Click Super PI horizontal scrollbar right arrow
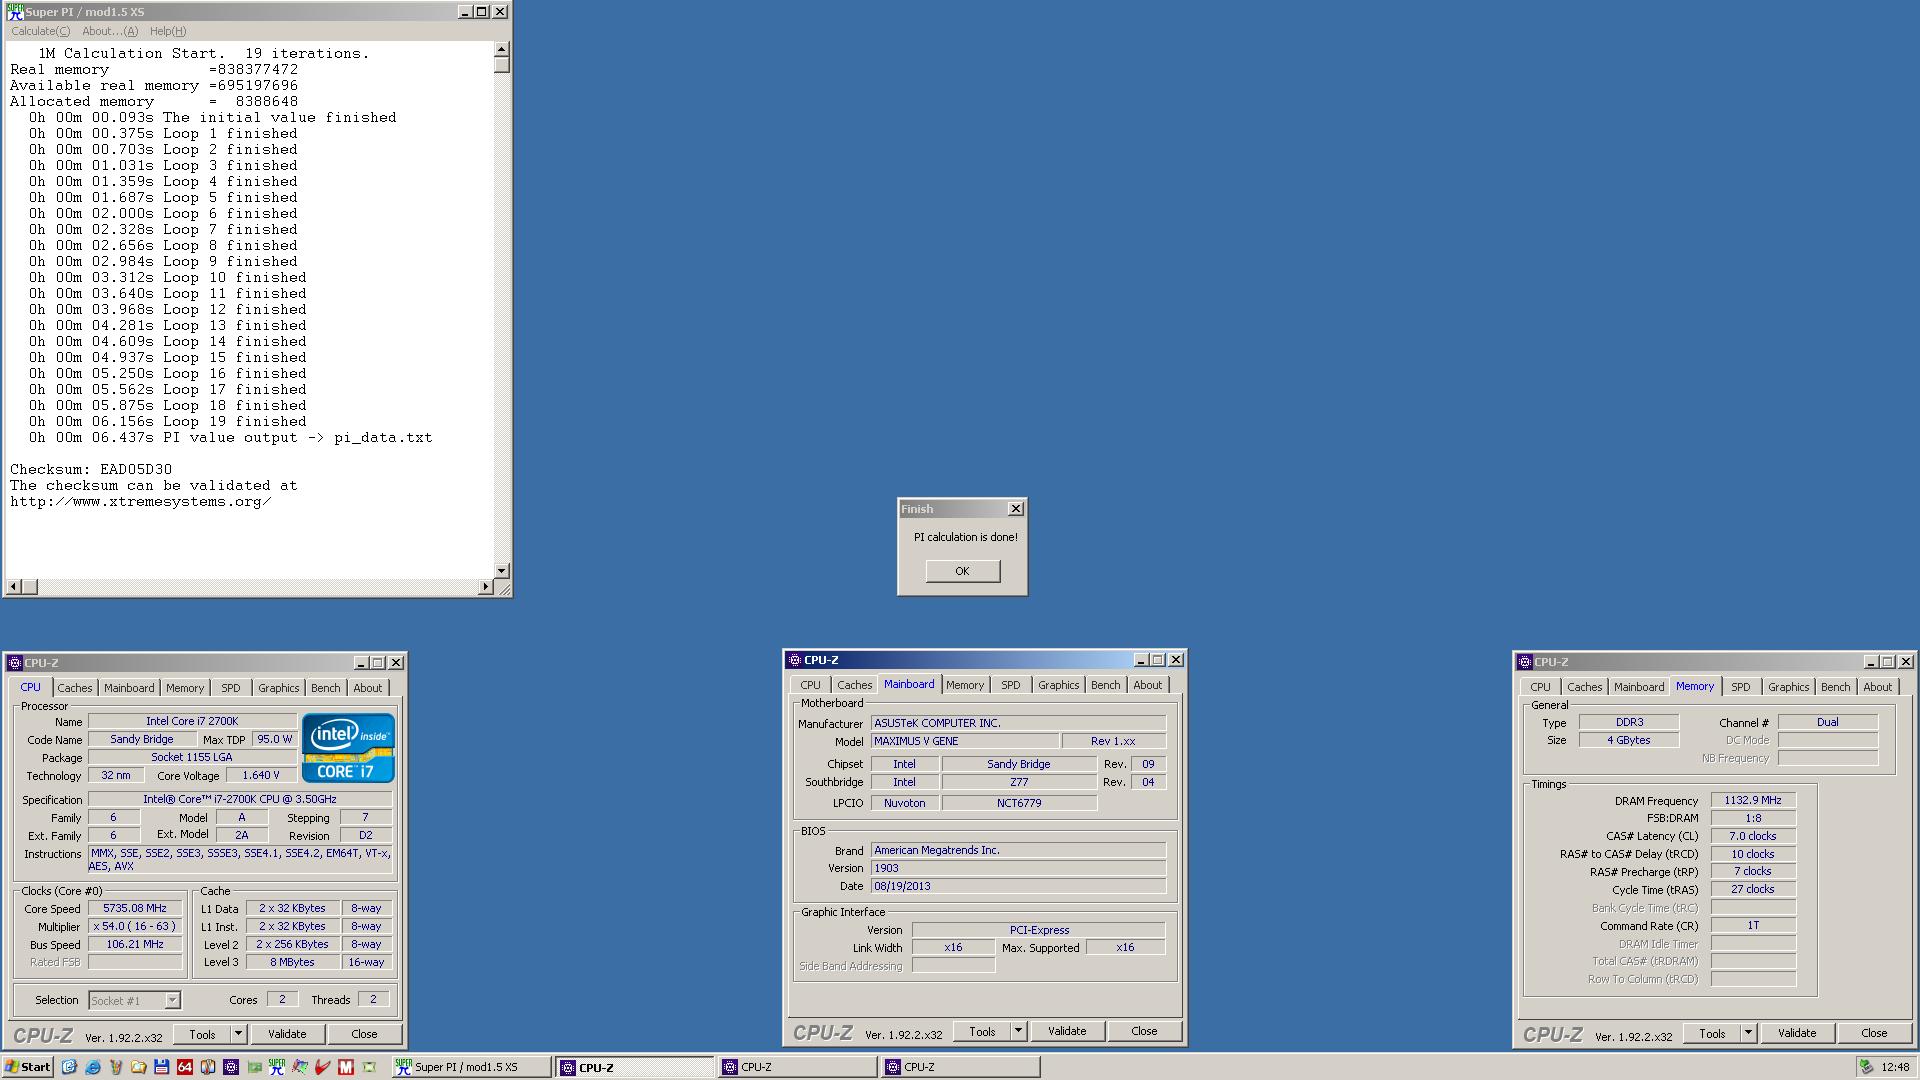 [485, 586]
